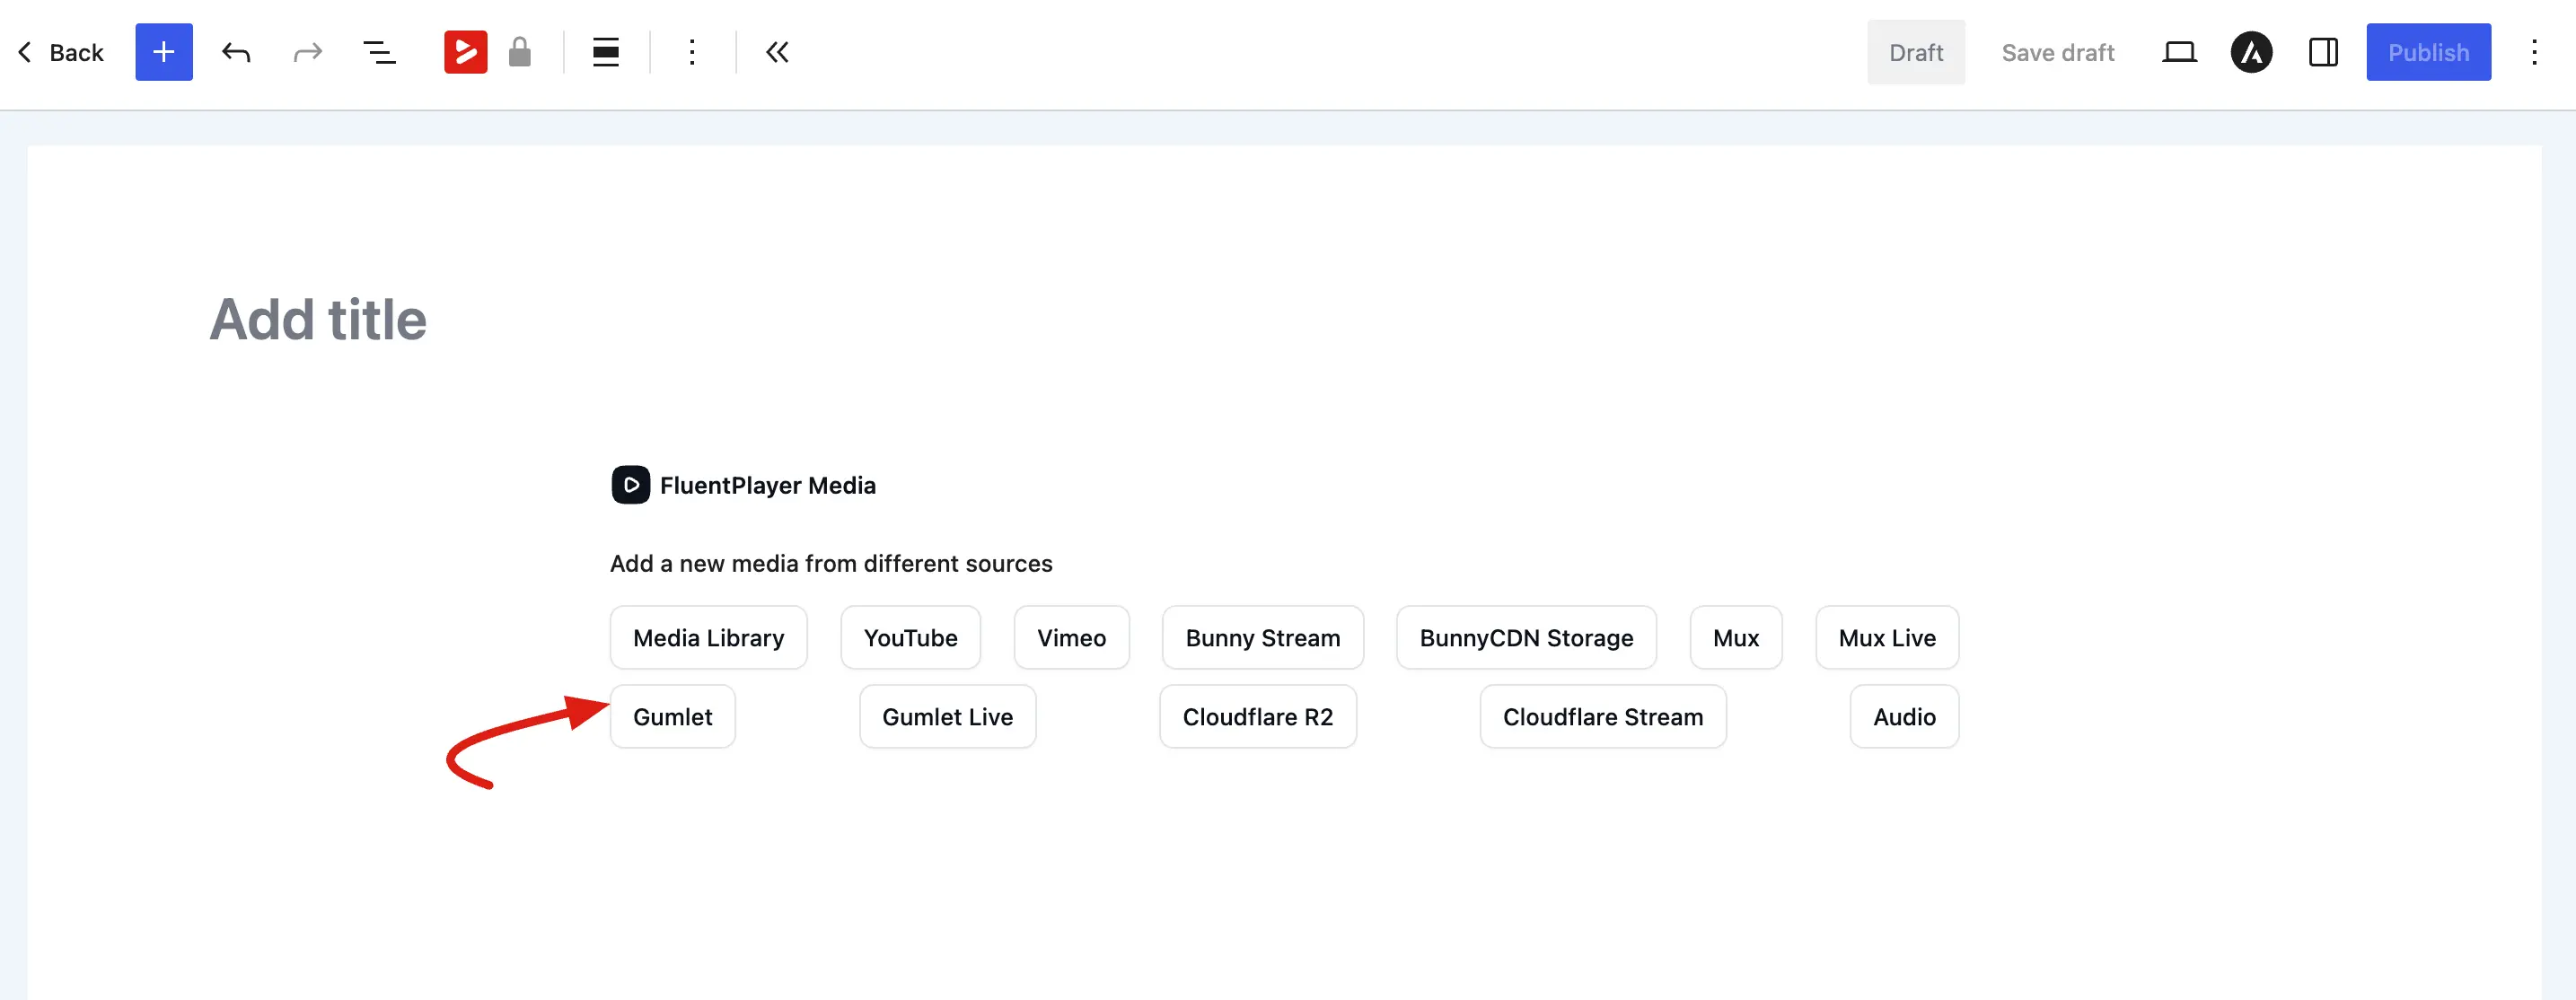Screen dimensions: 2576x1000
Task: Select Vimeo as media source
Action: point(1071,637)
